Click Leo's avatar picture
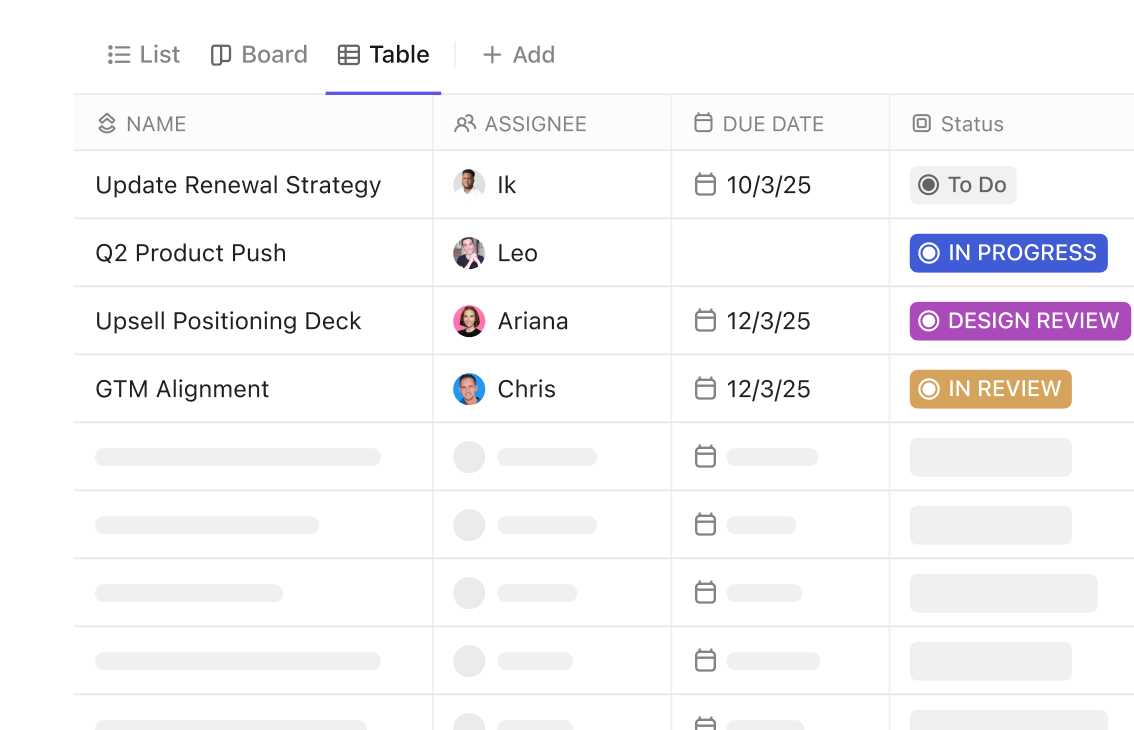Image resolution: width=1134 pixels, height=730 pixels. tap(468, 253)
